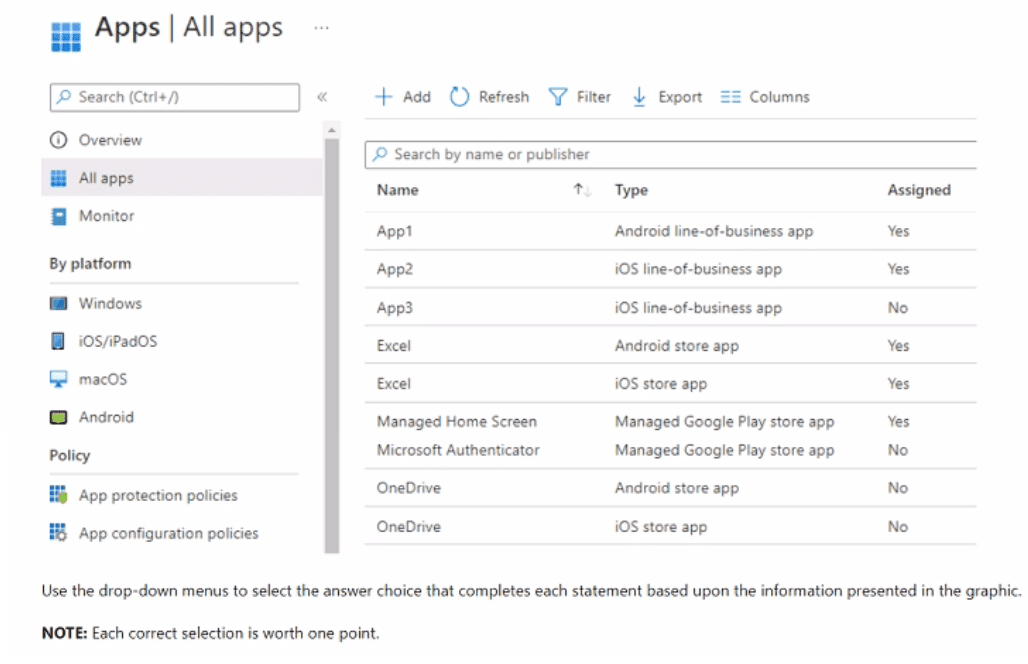Open the Filter funnel icon
Image resolution: width=1028 pixels, height=664 pixels.
pyautogui.click(x=558, y=97)
